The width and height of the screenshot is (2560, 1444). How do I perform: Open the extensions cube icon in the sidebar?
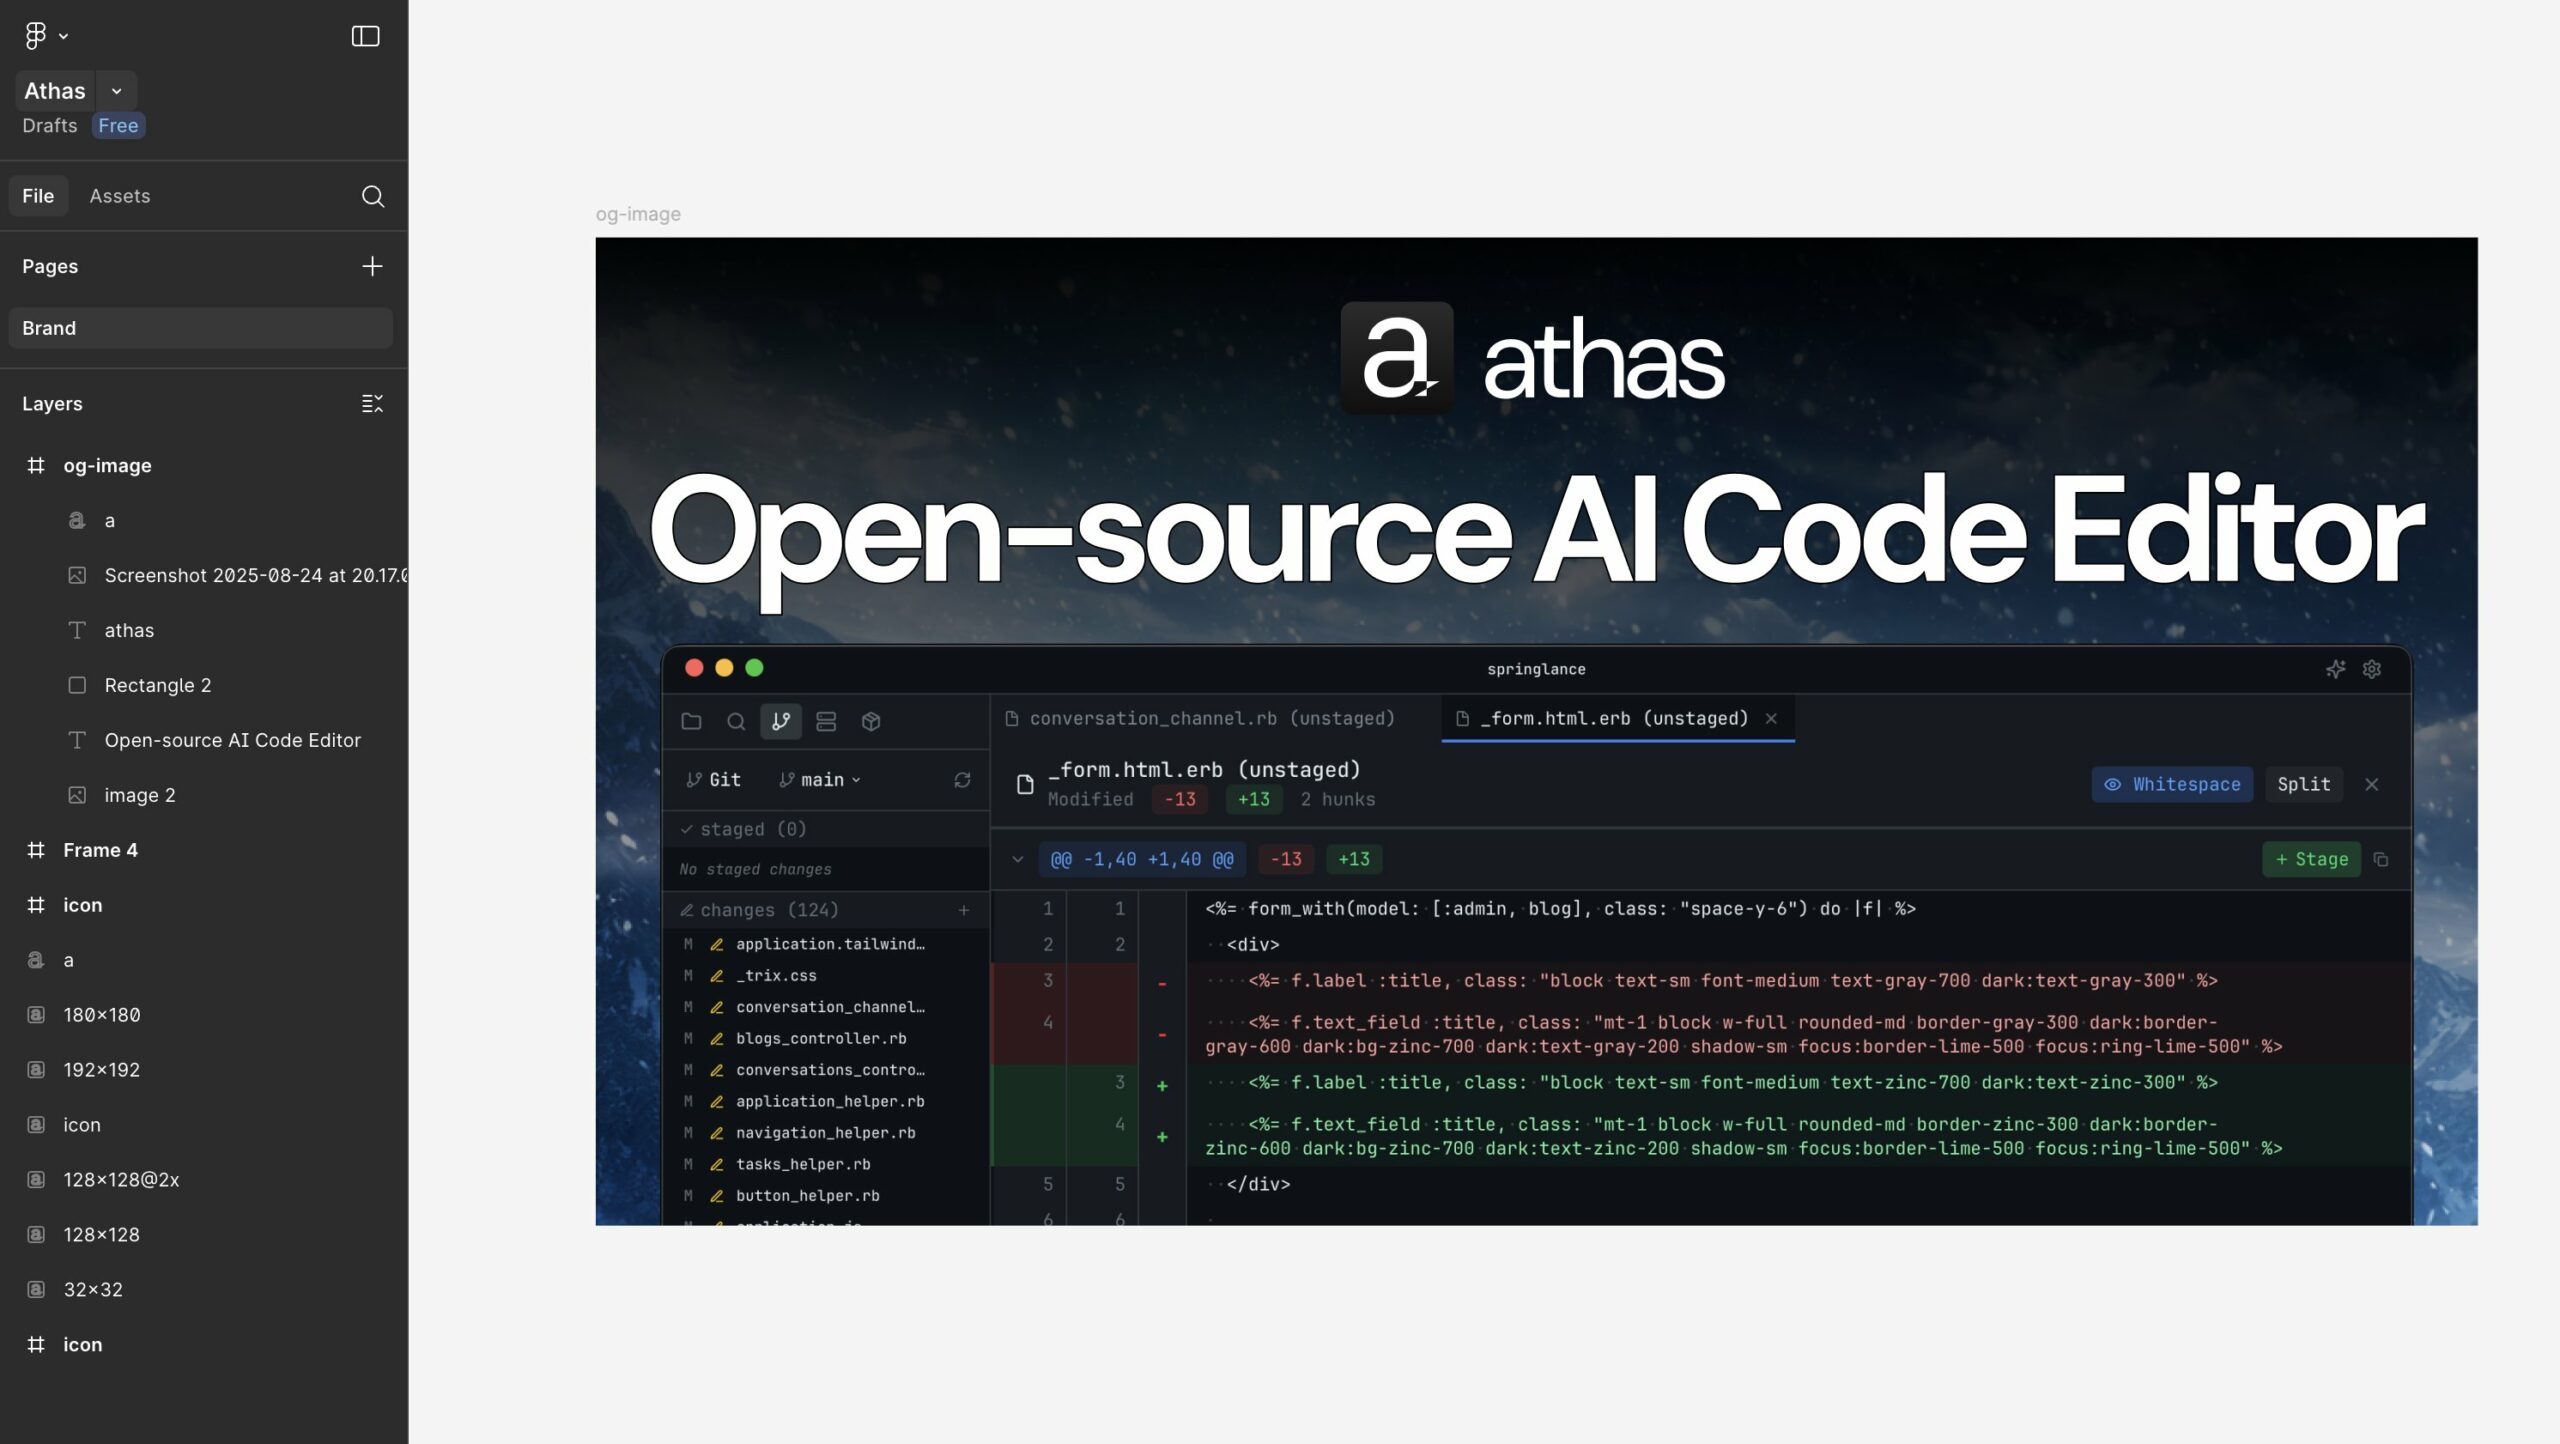coord(871,721)
